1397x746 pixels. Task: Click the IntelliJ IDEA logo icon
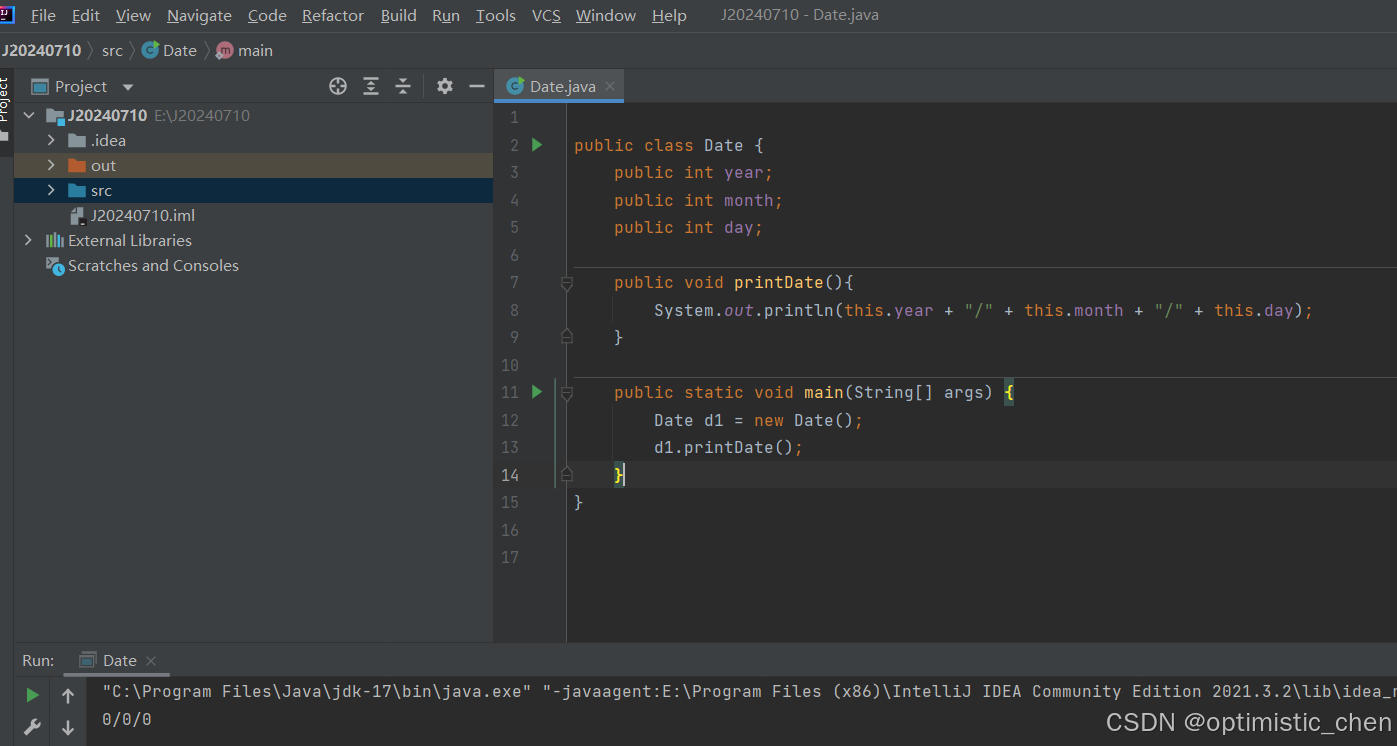point(7,14)
